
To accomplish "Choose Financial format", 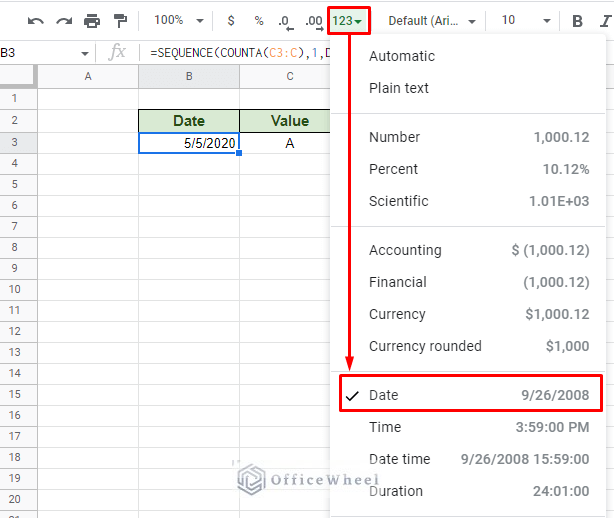I will click(x=468, y=282).
